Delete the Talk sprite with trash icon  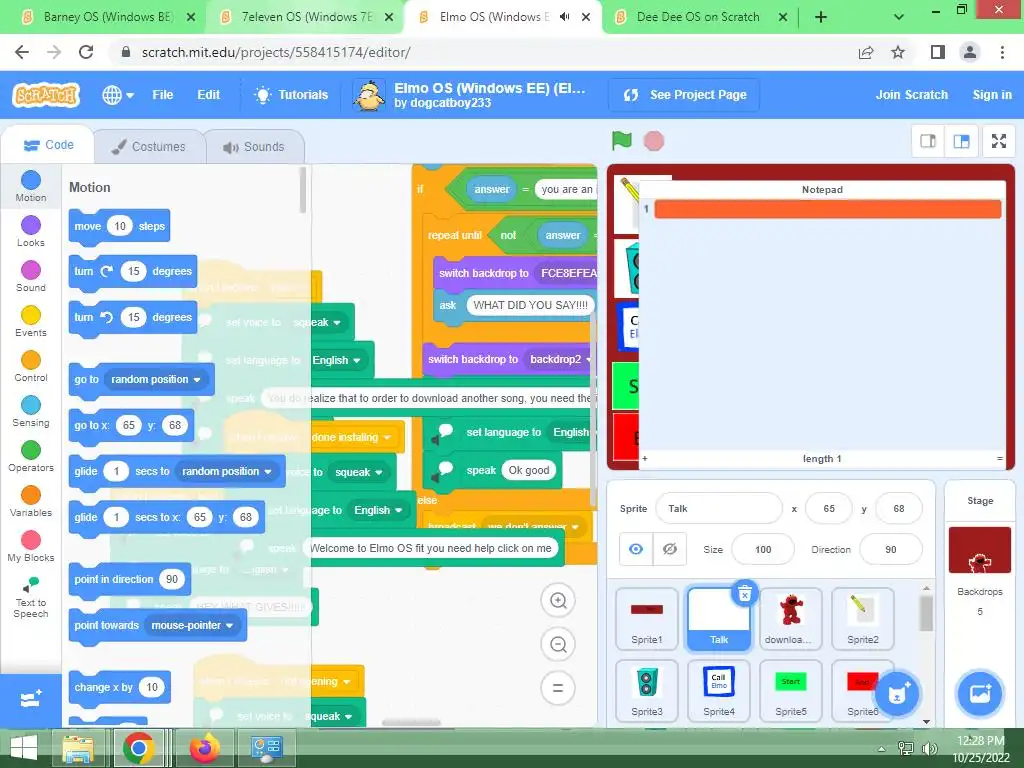click(744, 593)
